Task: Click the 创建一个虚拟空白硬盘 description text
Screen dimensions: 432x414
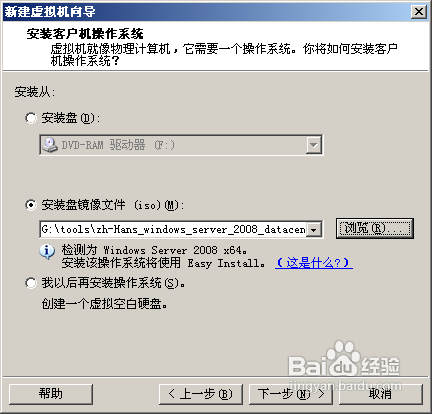Action: coord(104,304)
